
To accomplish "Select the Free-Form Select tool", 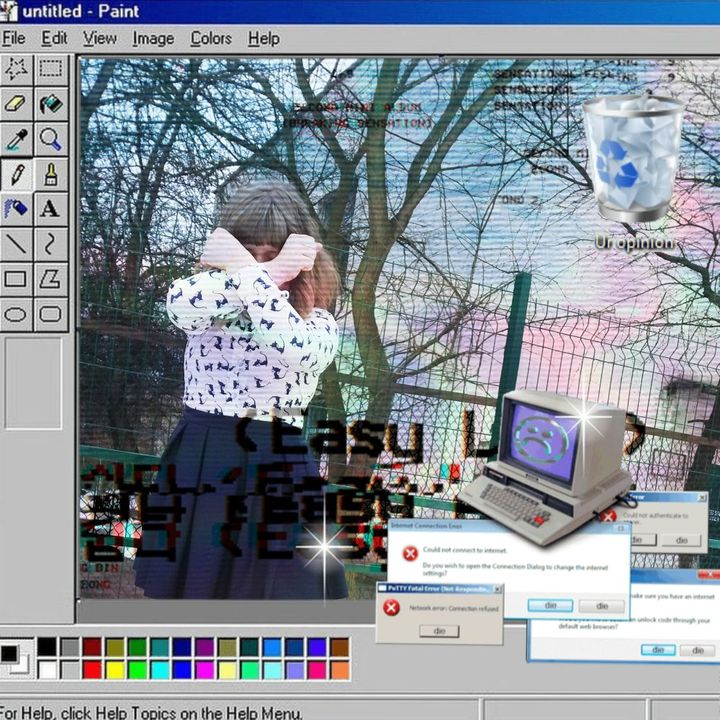I will pyautogui.click(x=16, y=68).
